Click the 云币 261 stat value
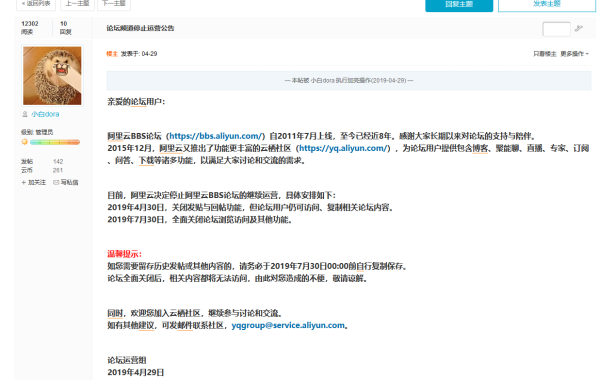The height and width of the screenshot is (380, 616). click(x=58, y=170)
